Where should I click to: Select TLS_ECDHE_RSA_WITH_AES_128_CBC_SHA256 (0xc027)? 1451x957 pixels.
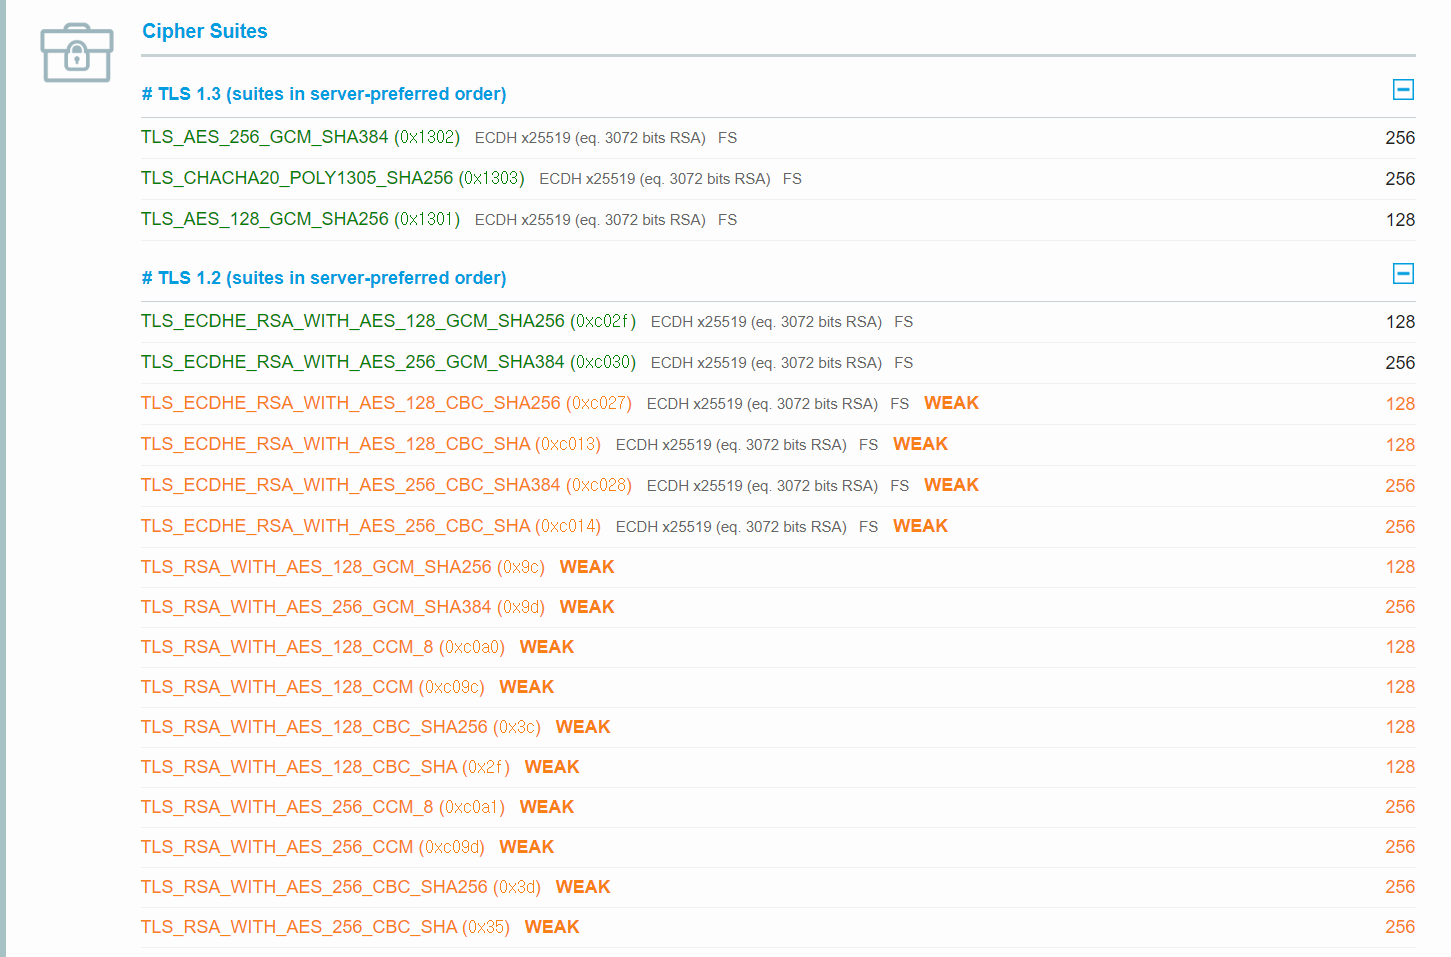386,403
